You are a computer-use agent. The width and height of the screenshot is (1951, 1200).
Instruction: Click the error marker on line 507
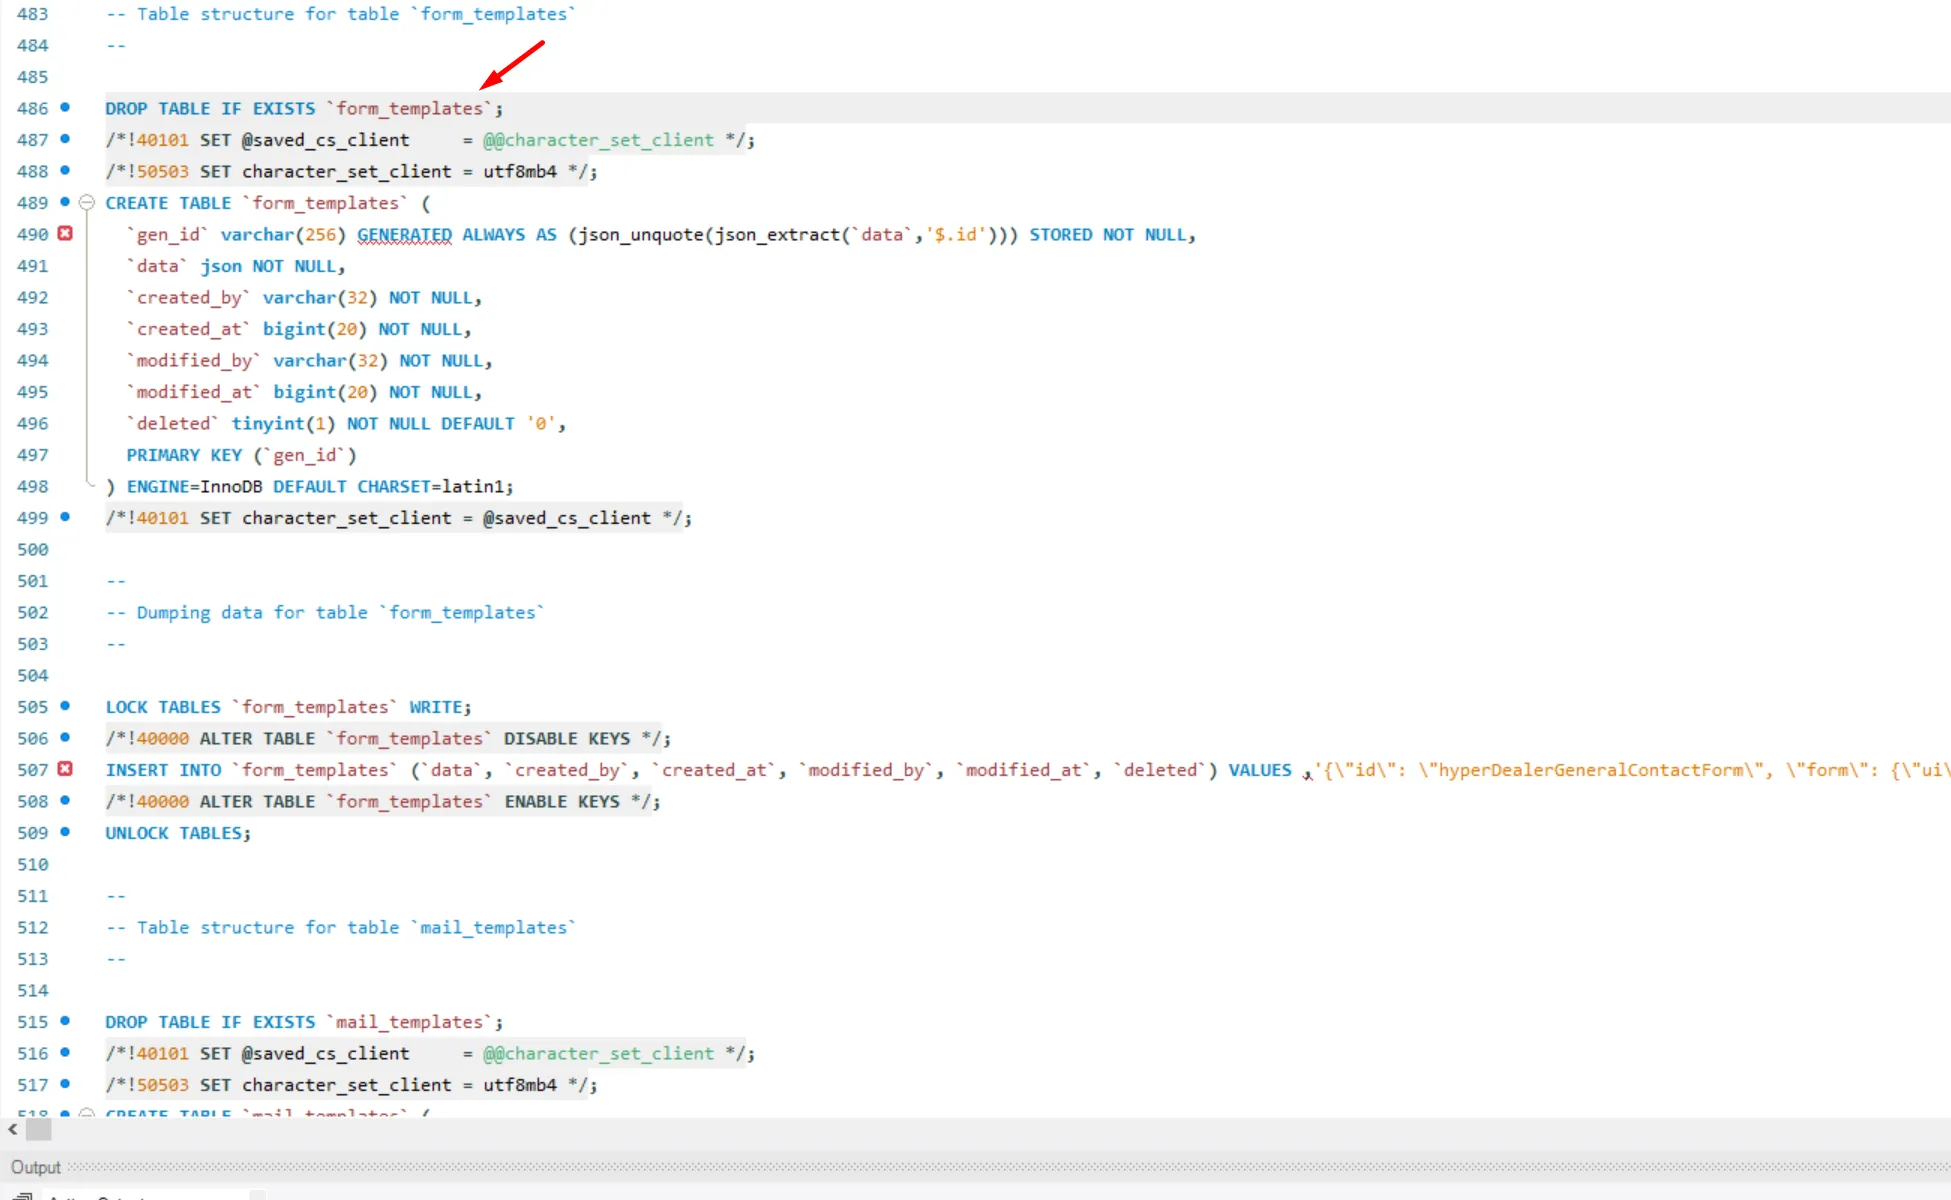click(65, 769)
